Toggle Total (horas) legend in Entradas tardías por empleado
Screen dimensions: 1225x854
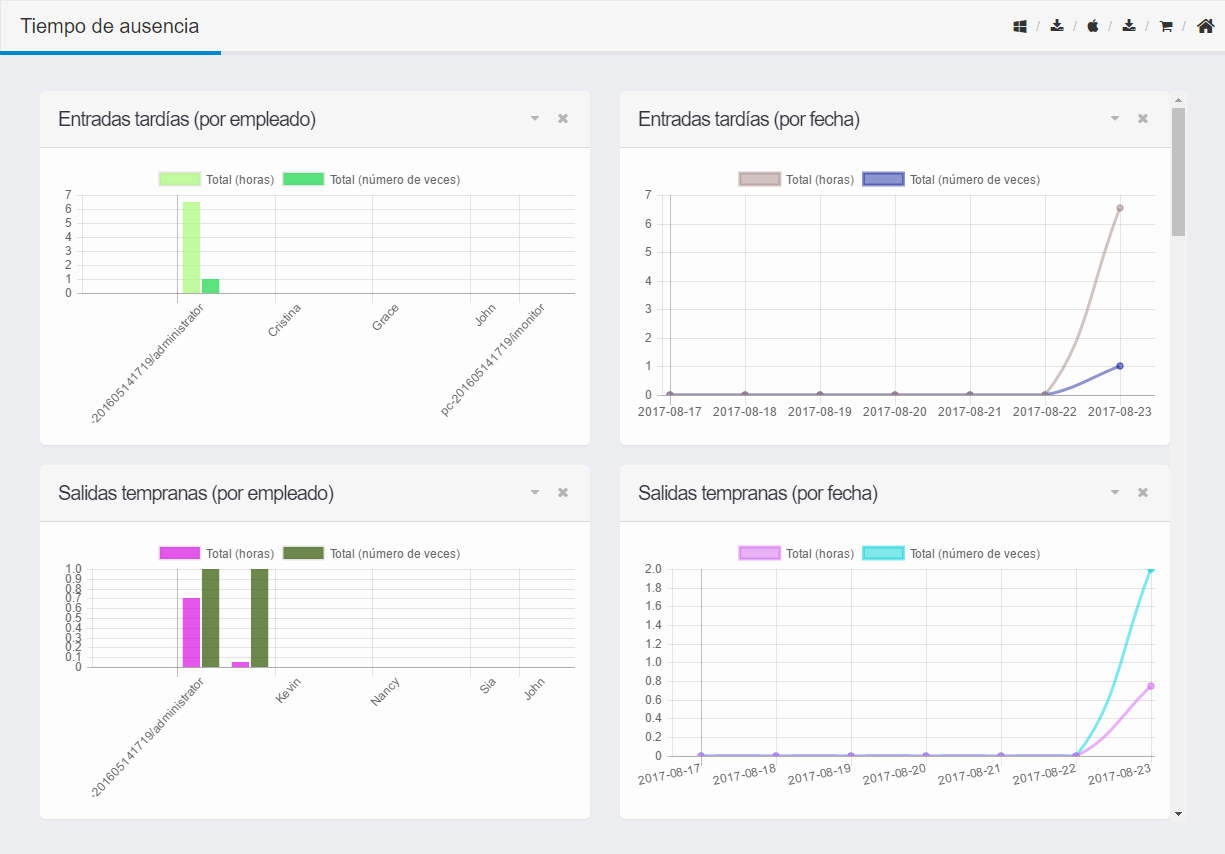point(217,180)
